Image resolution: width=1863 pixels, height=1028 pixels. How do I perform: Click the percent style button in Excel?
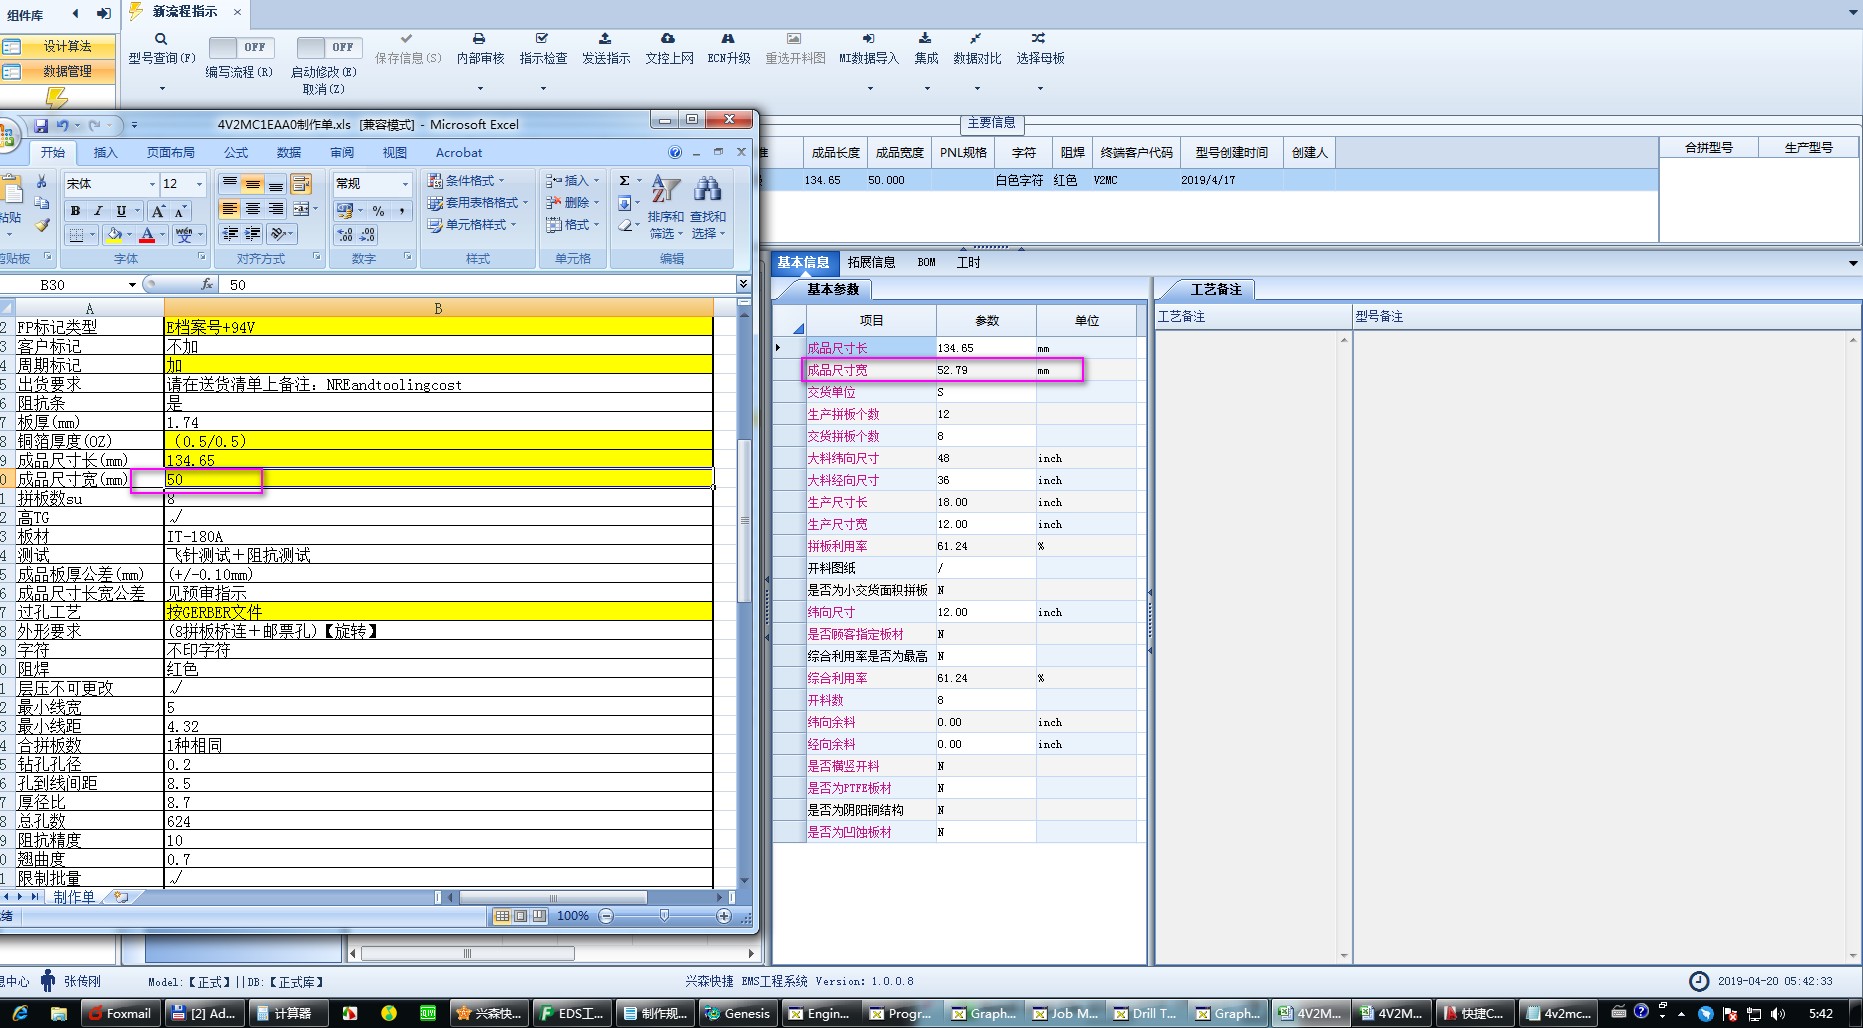coord(378,211)
